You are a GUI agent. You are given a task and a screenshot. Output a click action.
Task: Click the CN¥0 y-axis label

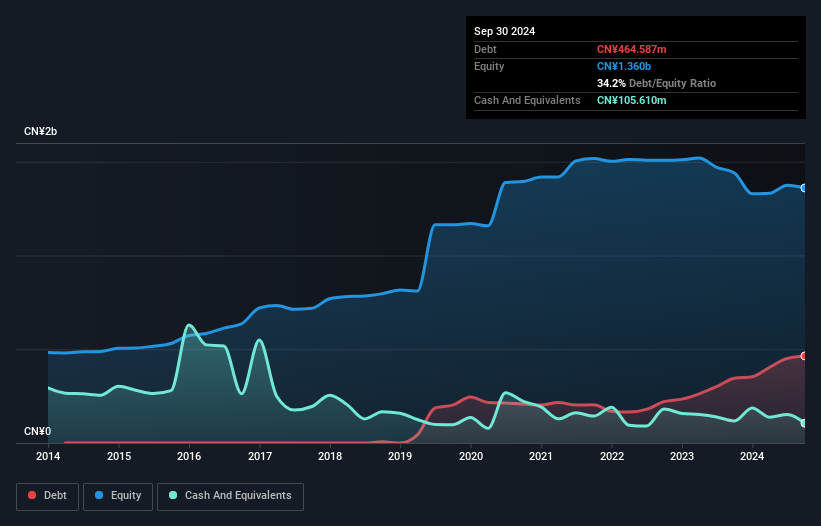click(37, 431)
